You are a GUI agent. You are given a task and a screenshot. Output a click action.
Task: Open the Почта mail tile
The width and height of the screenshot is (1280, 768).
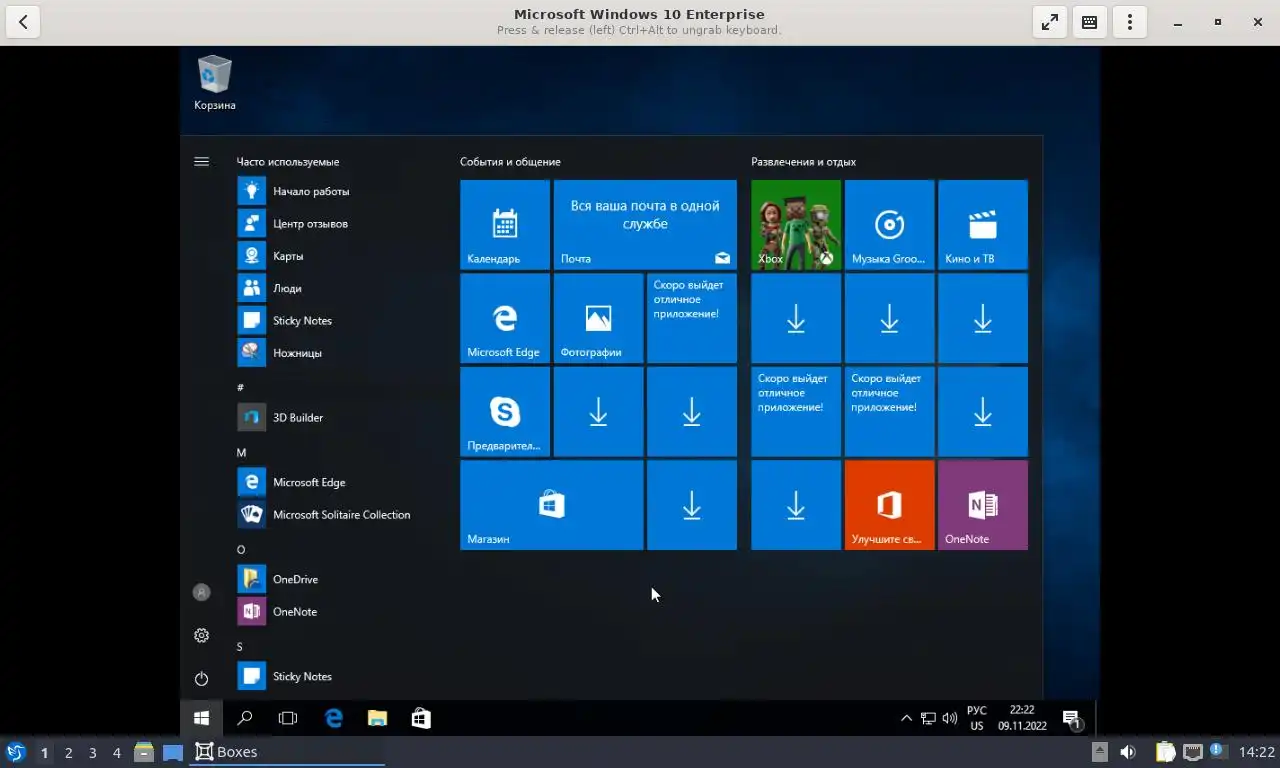coord(645,225)
